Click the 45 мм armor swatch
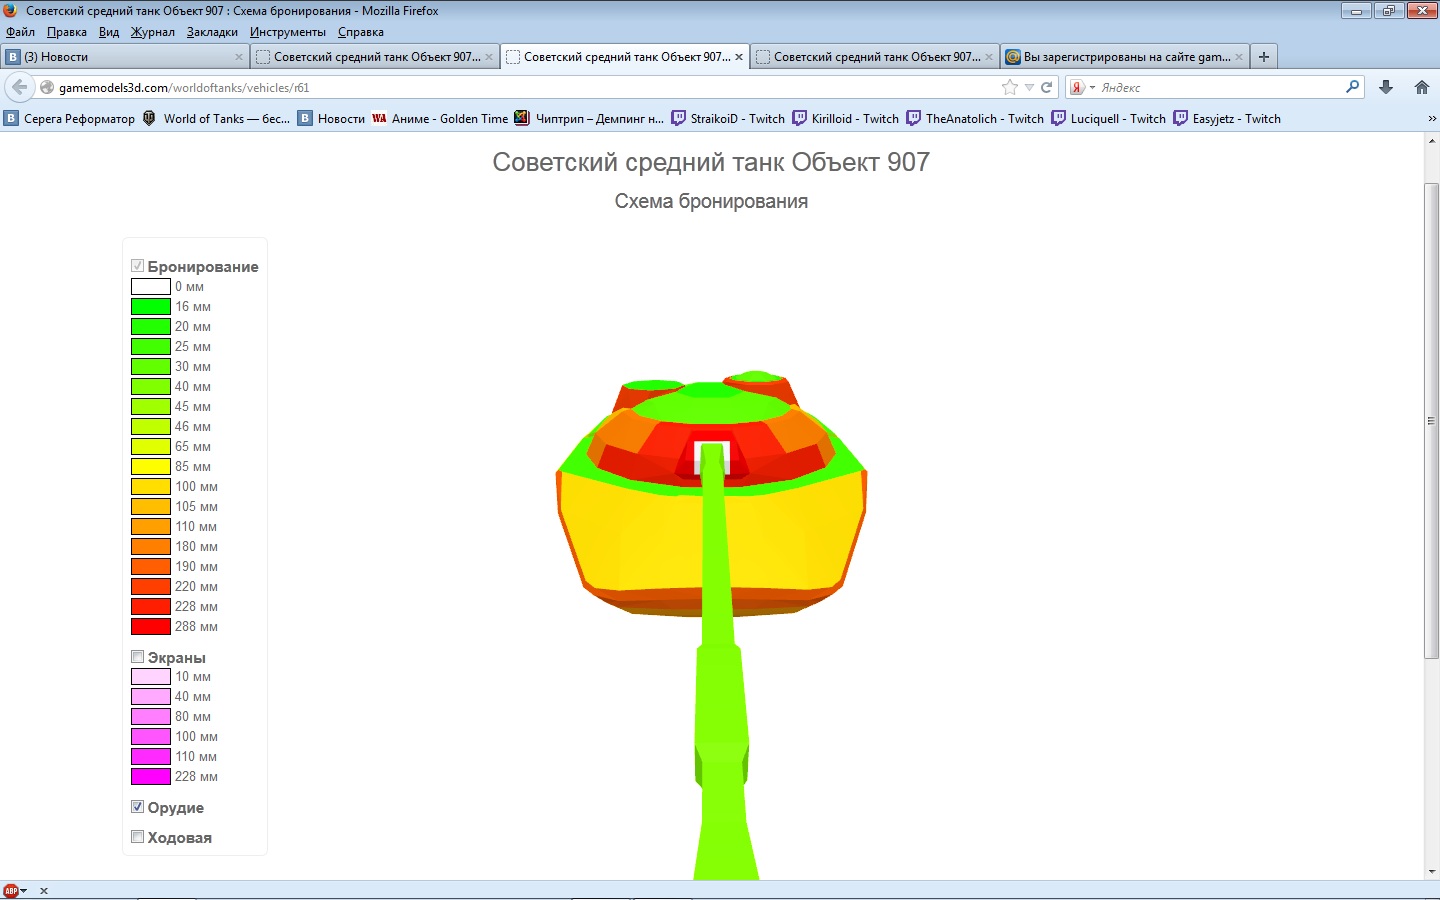 tap(151, 406)
